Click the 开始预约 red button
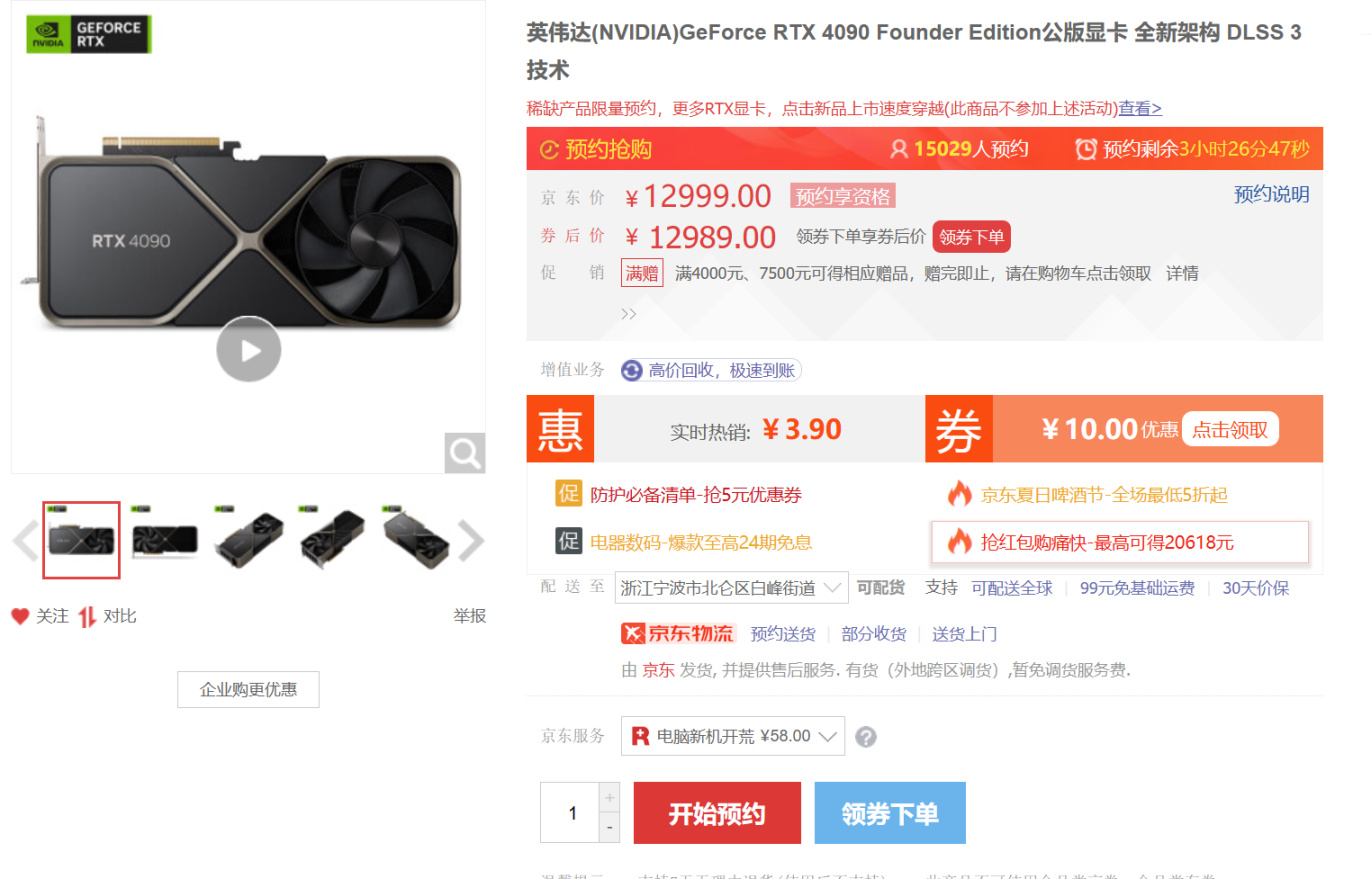Viewport: 1371px width, 879px height. (717, 813)
